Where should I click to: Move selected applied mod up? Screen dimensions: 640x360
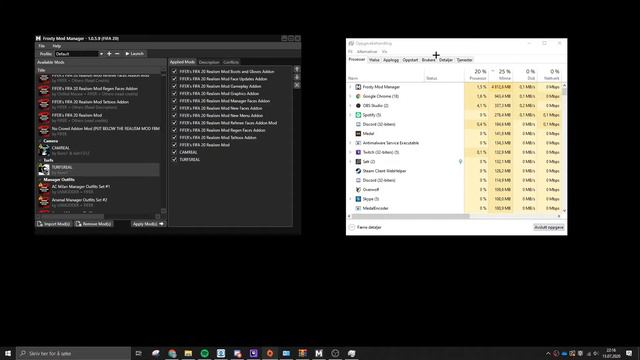[297, 69]
